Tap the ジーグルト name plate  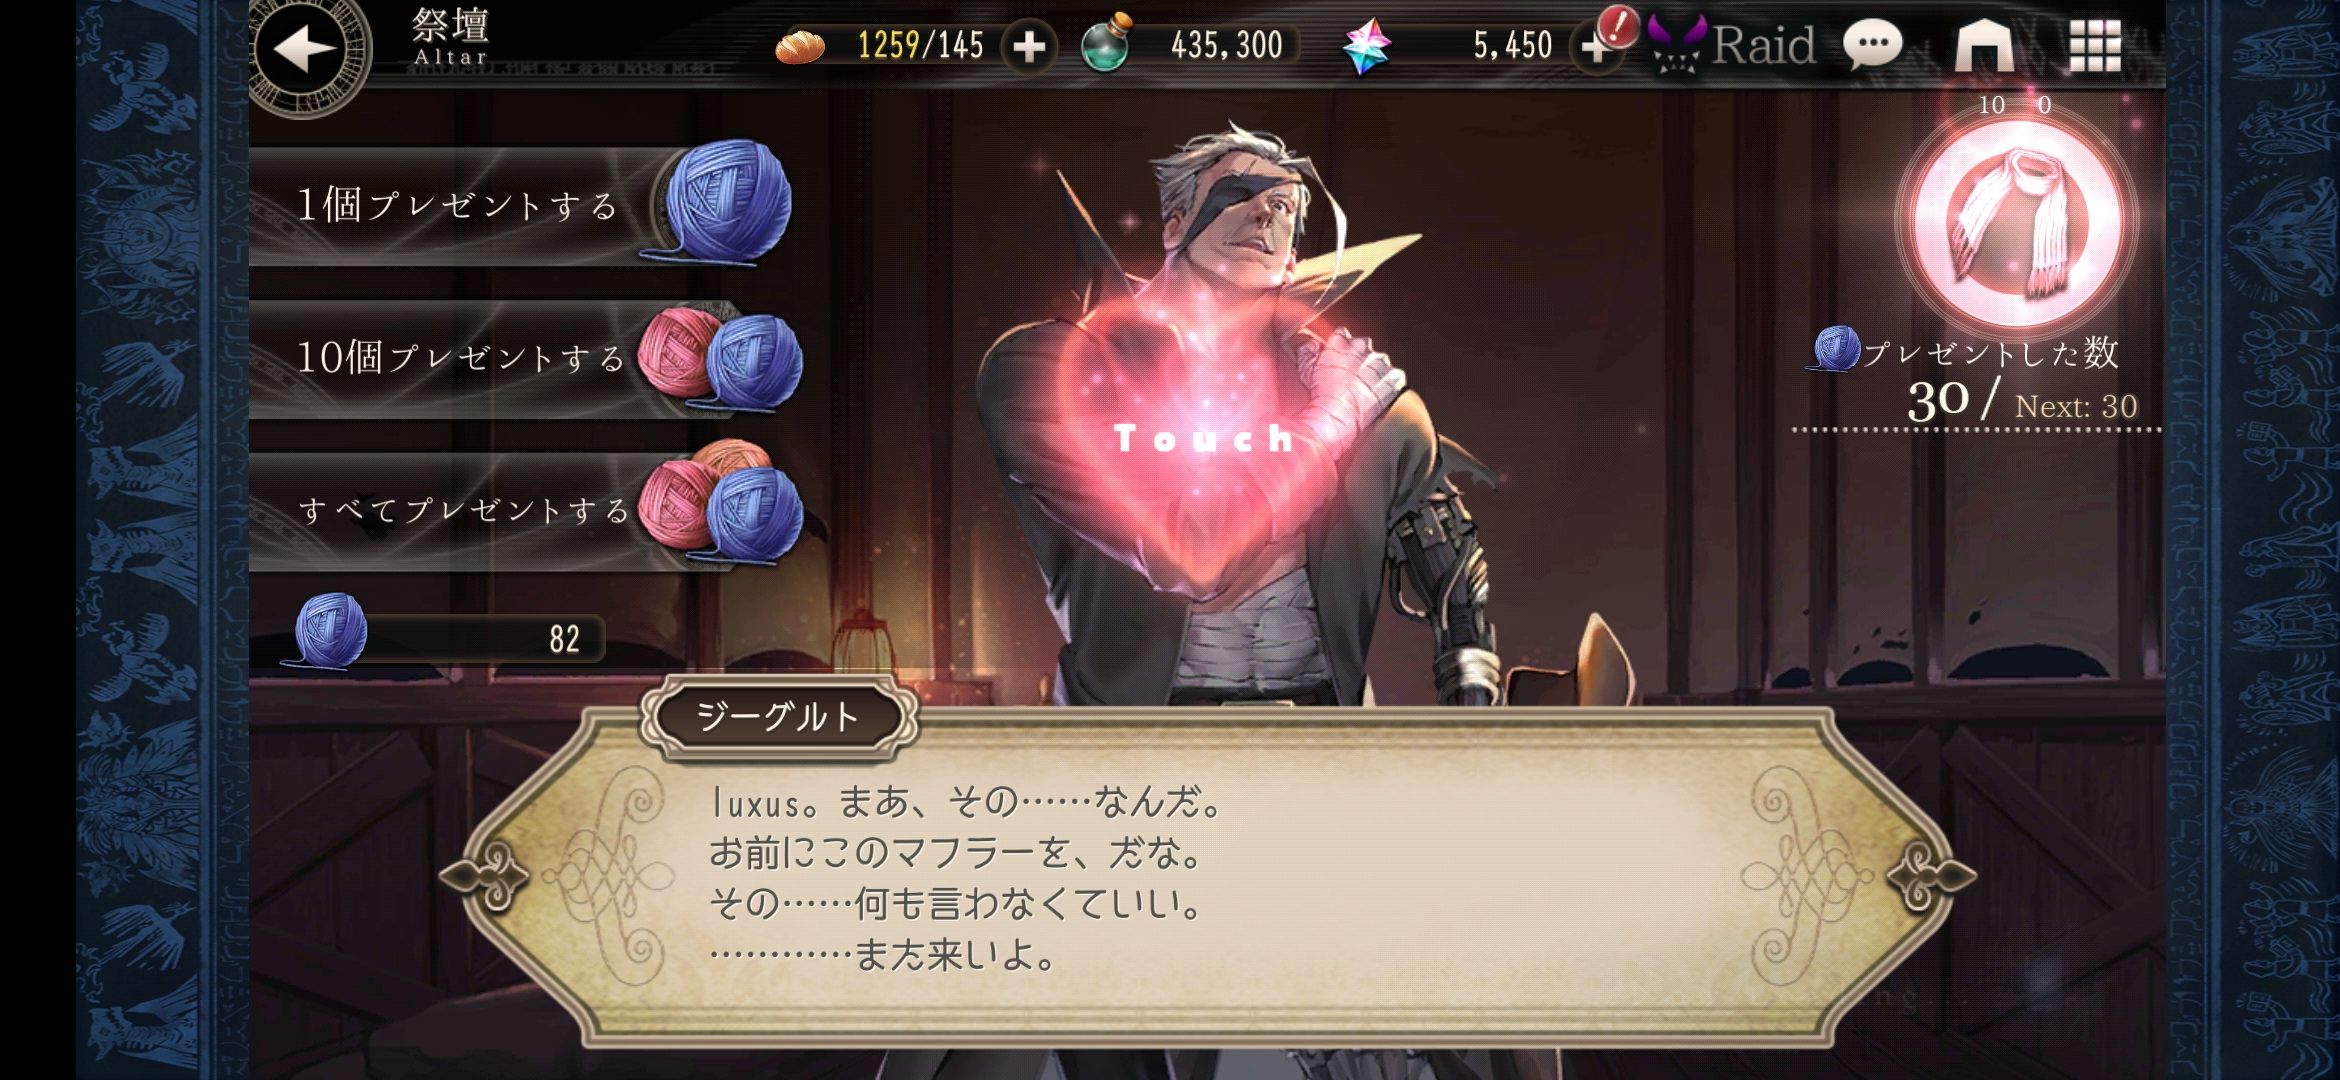pos(778,717)
